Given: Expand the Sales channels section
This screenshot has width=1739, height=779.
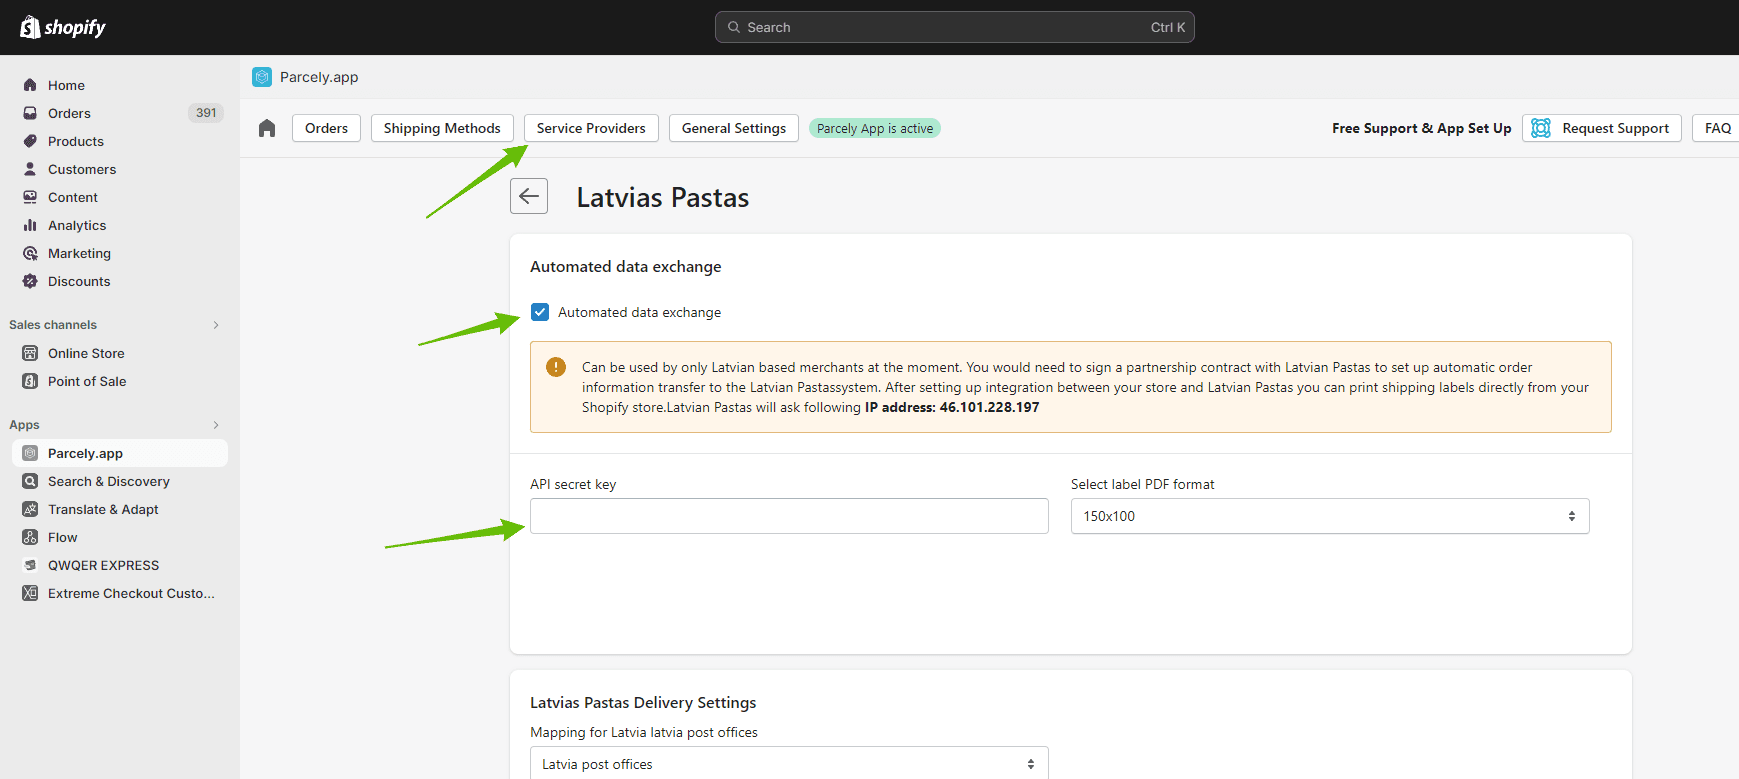Looking at the screenshot, I should tap(216, 325).
